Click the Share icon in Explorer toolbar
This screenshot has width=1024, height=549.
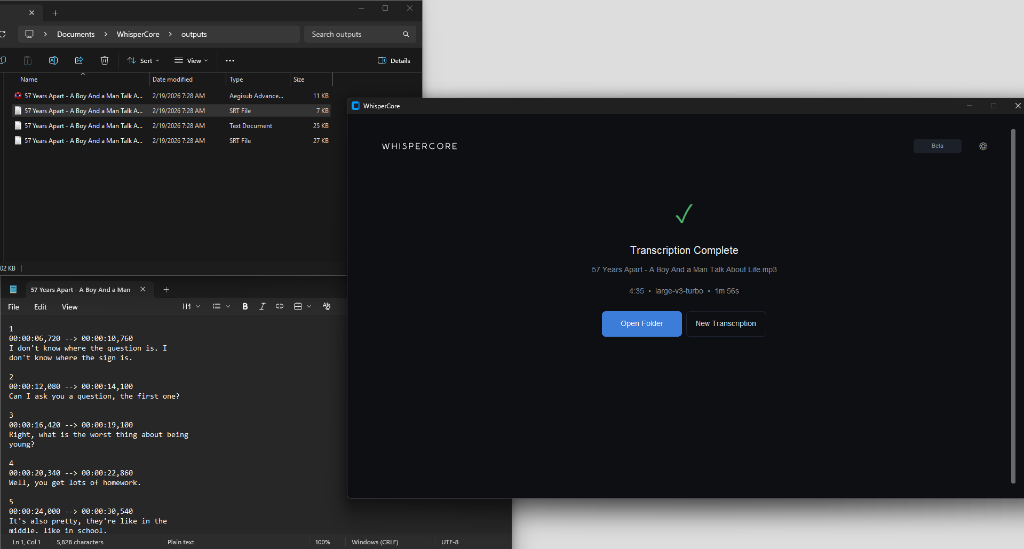coord(79,60)
